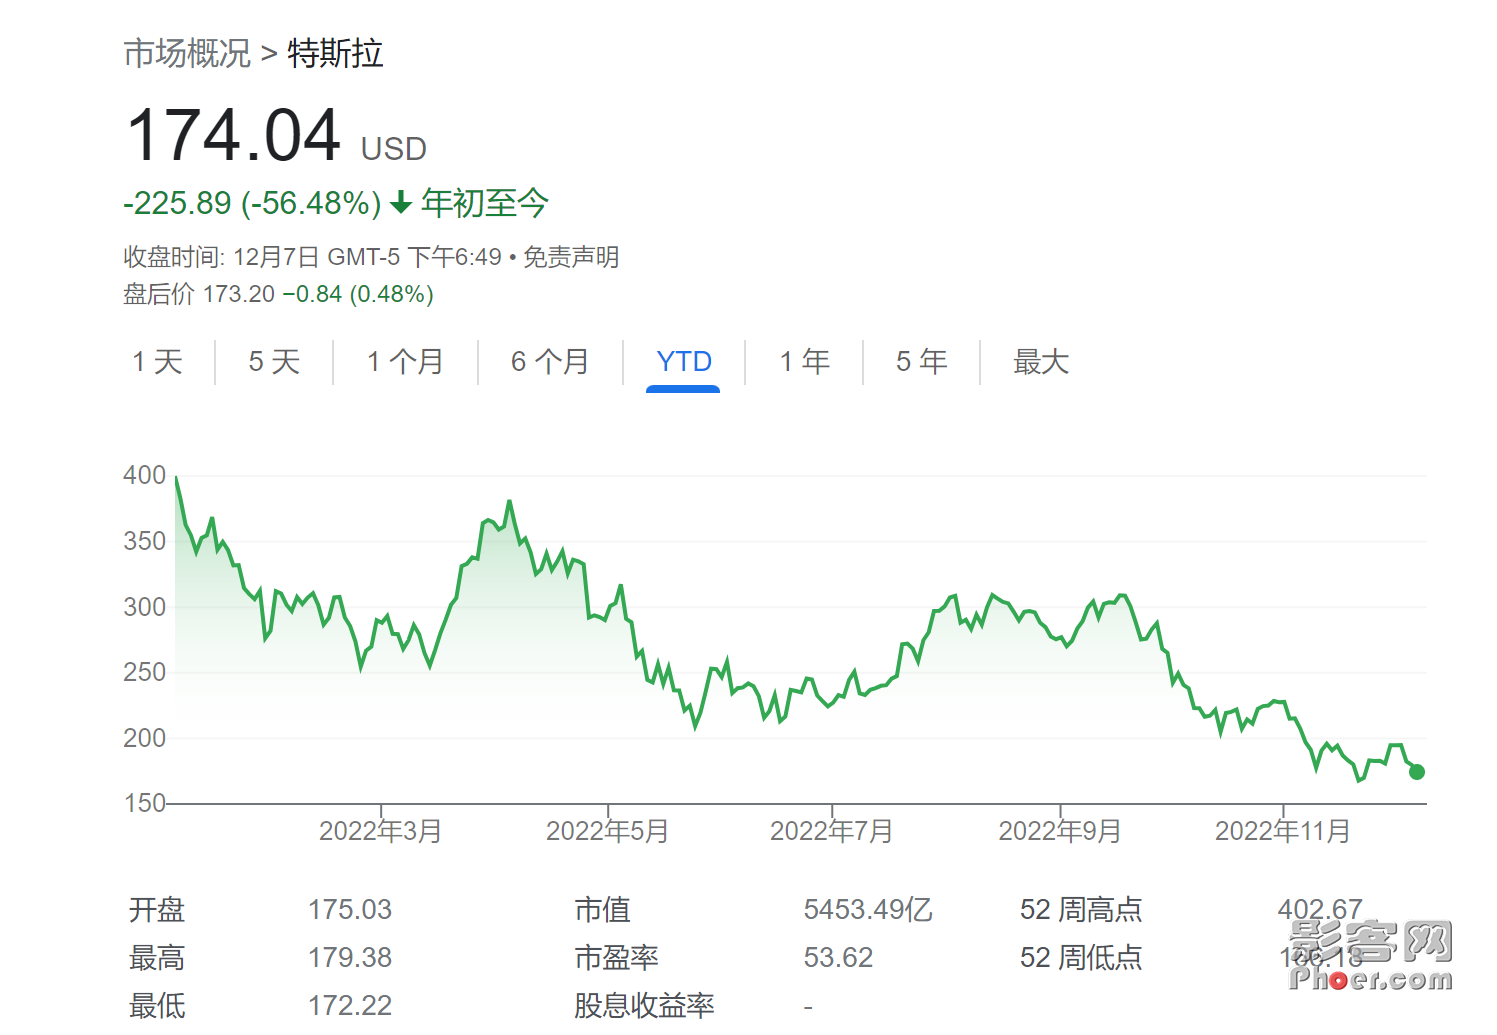Click the 52 周低点 label
The image size is (1497, 1035).
(x=1081, y=958)
